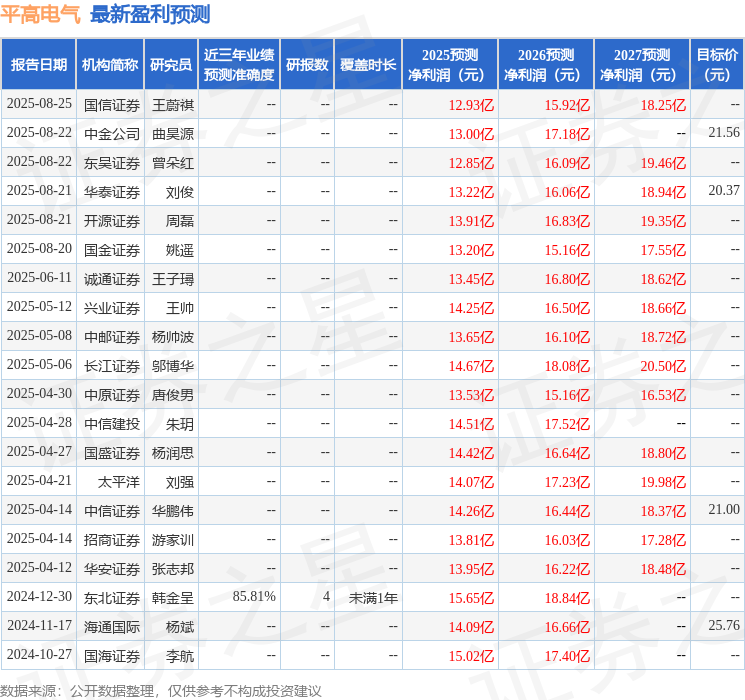Select 东北证券 row institution name
This screenshot has height=700, width=745.
click(x=112, y=598)
